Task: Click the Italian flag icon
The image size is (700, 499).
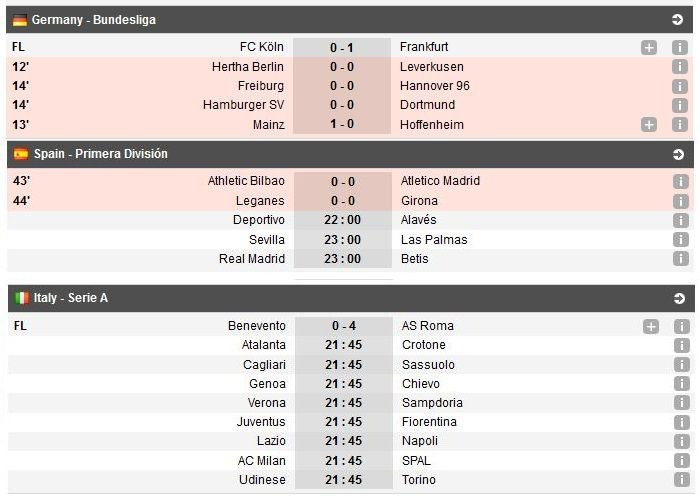Action: pos(20,298)
